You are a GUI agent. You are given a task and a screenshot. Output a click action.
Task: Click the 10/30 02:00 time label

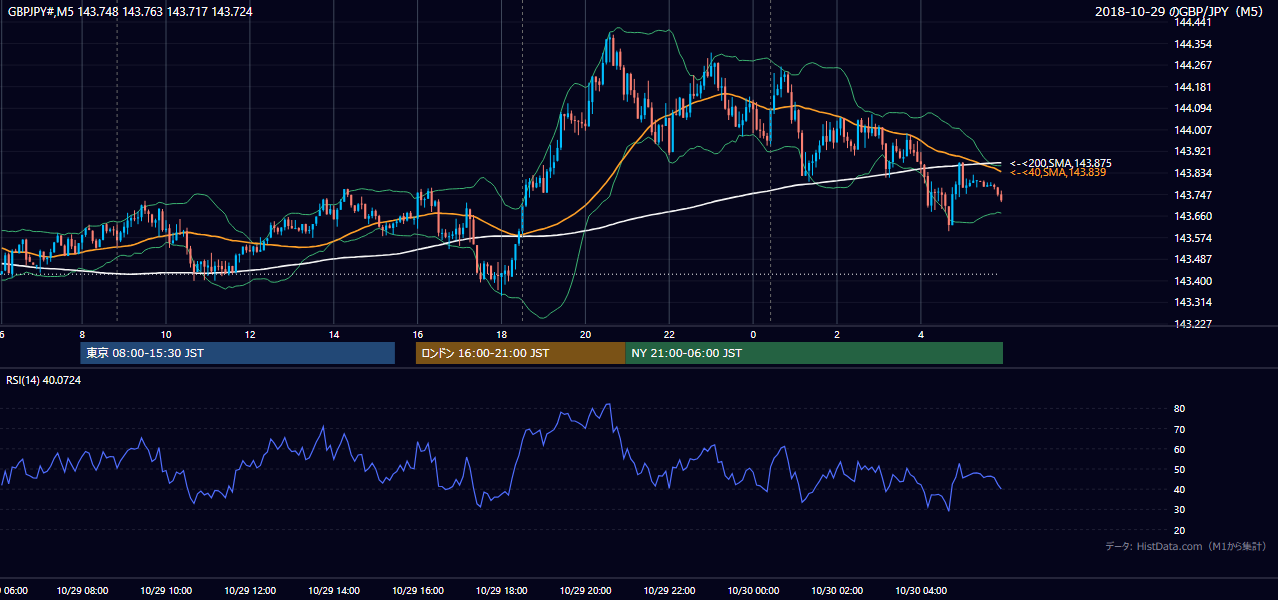point(837,590)
